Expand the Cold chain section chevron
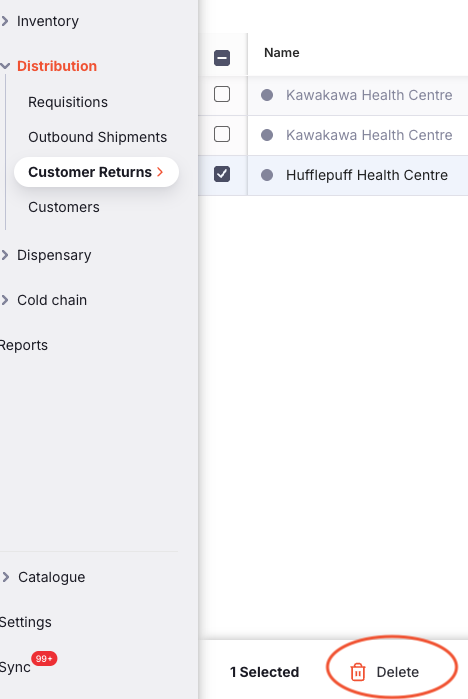 [5, 300]
